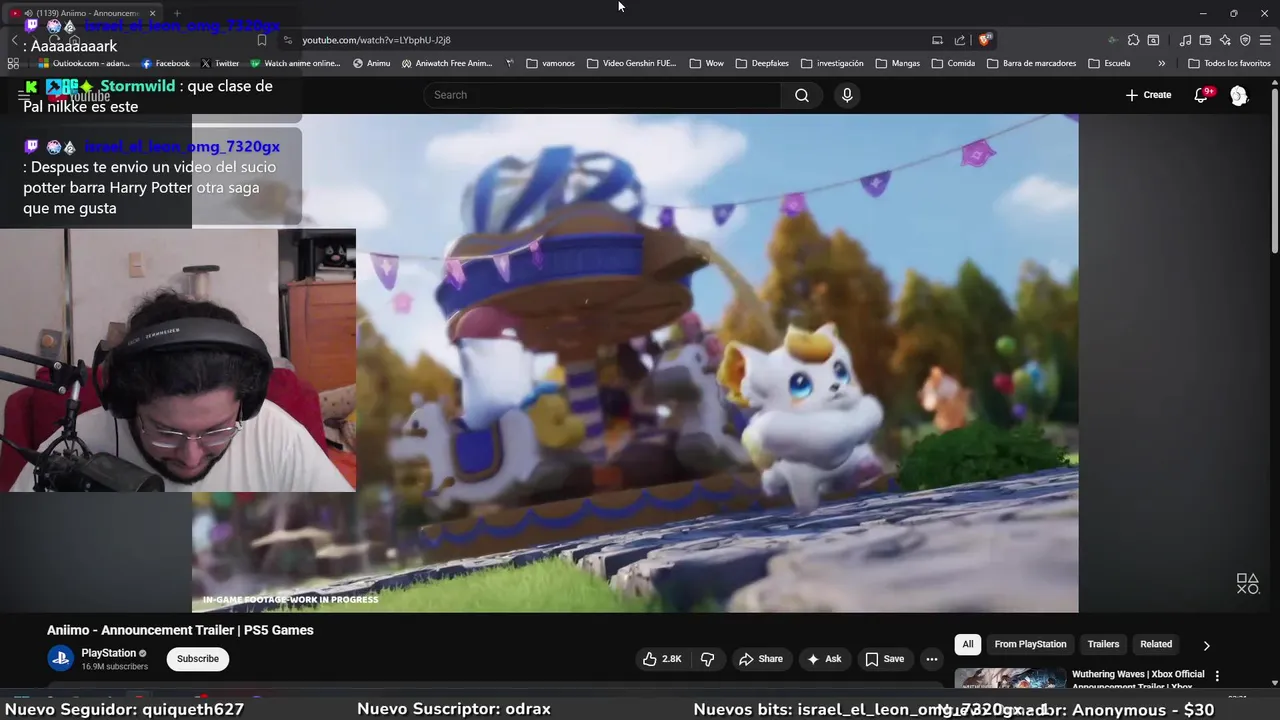Viewport: 1280px width, 720px height.
Task: Open Watch anime online bookmark
Action: coord(296,63)
